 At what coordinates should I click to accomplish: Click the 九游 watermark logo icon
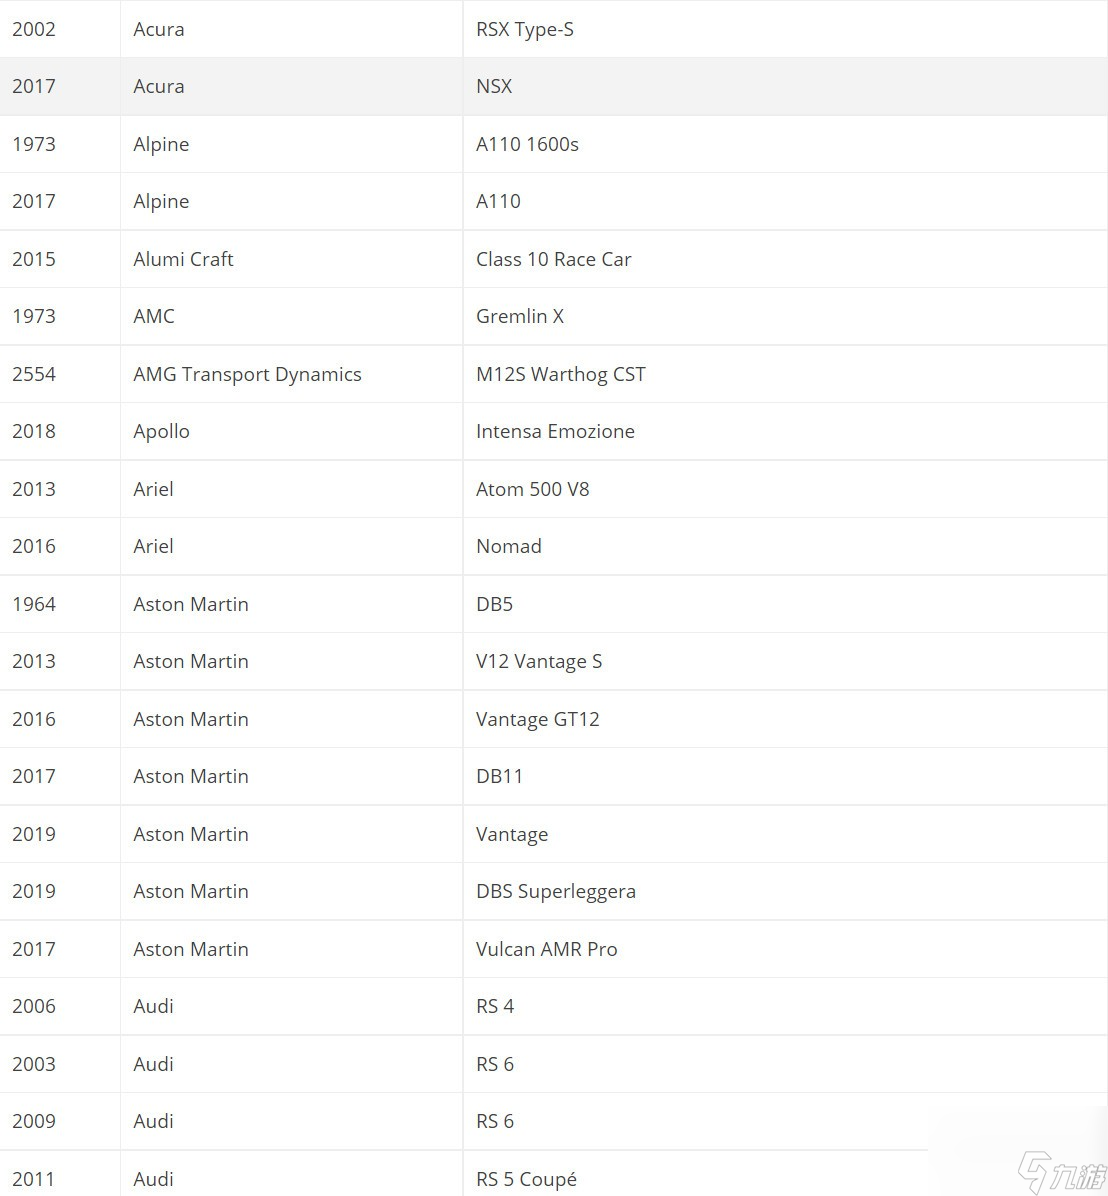coord(1061,1172)
